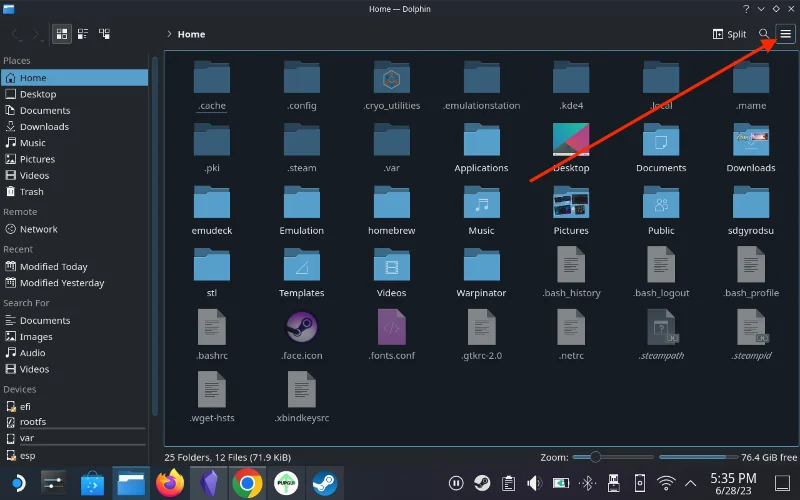Open the application launcher menu
The height and width of the screenshot is (500, 800).
17,483
